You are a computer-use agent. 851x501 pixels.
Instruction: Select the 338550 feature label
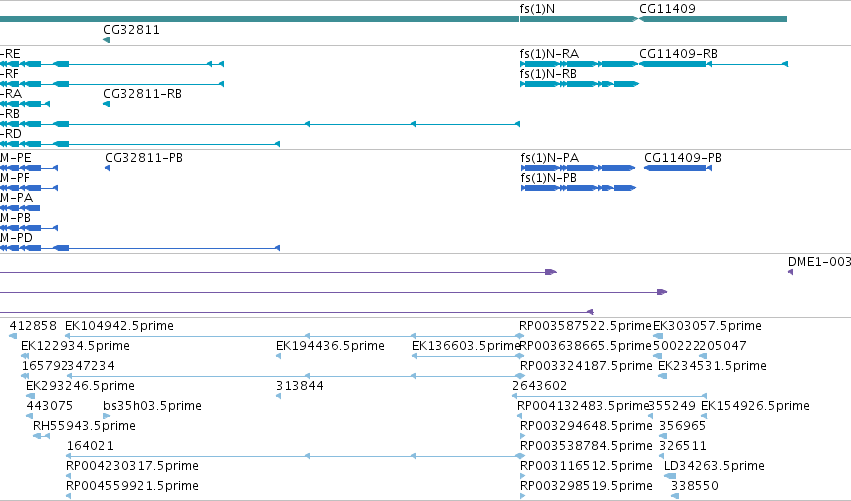(695, 486)
